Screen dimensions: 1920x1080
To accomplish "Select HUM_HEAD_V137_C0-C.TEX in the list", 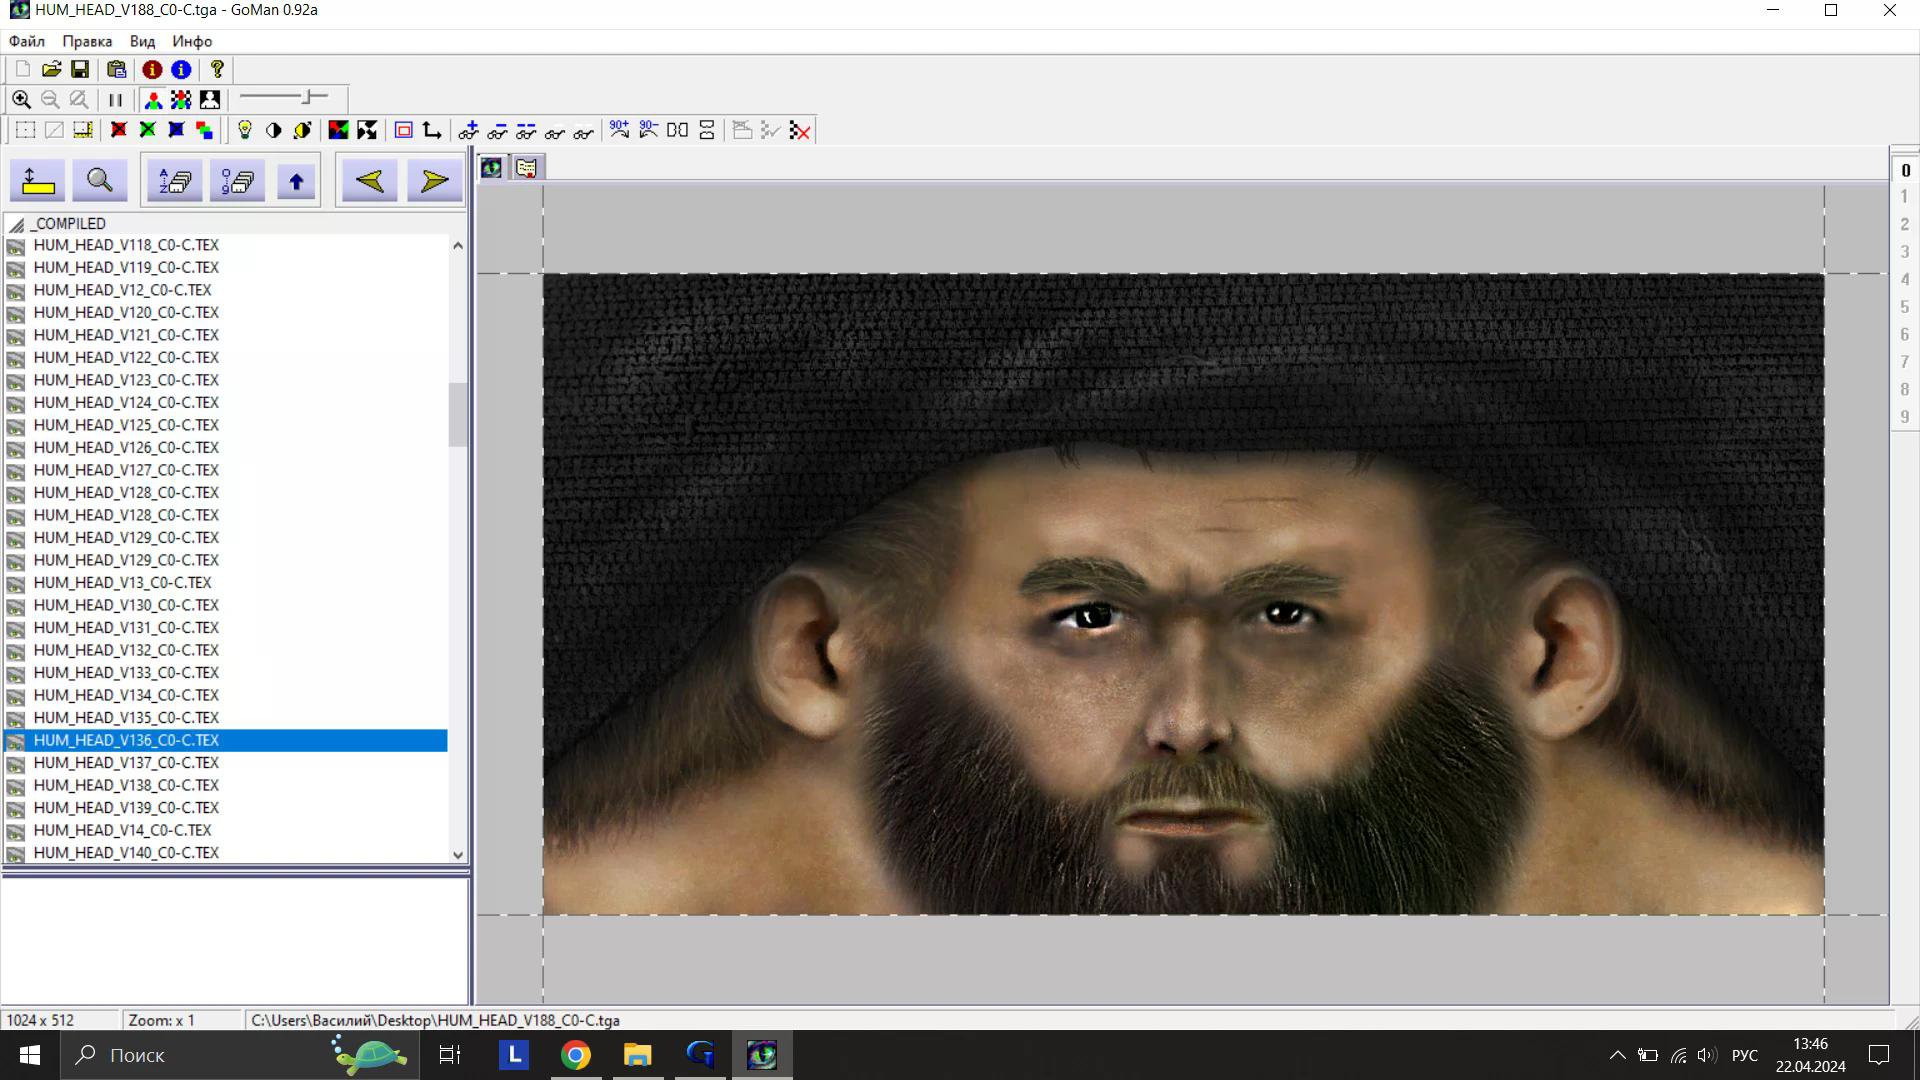I will point(126,763).
